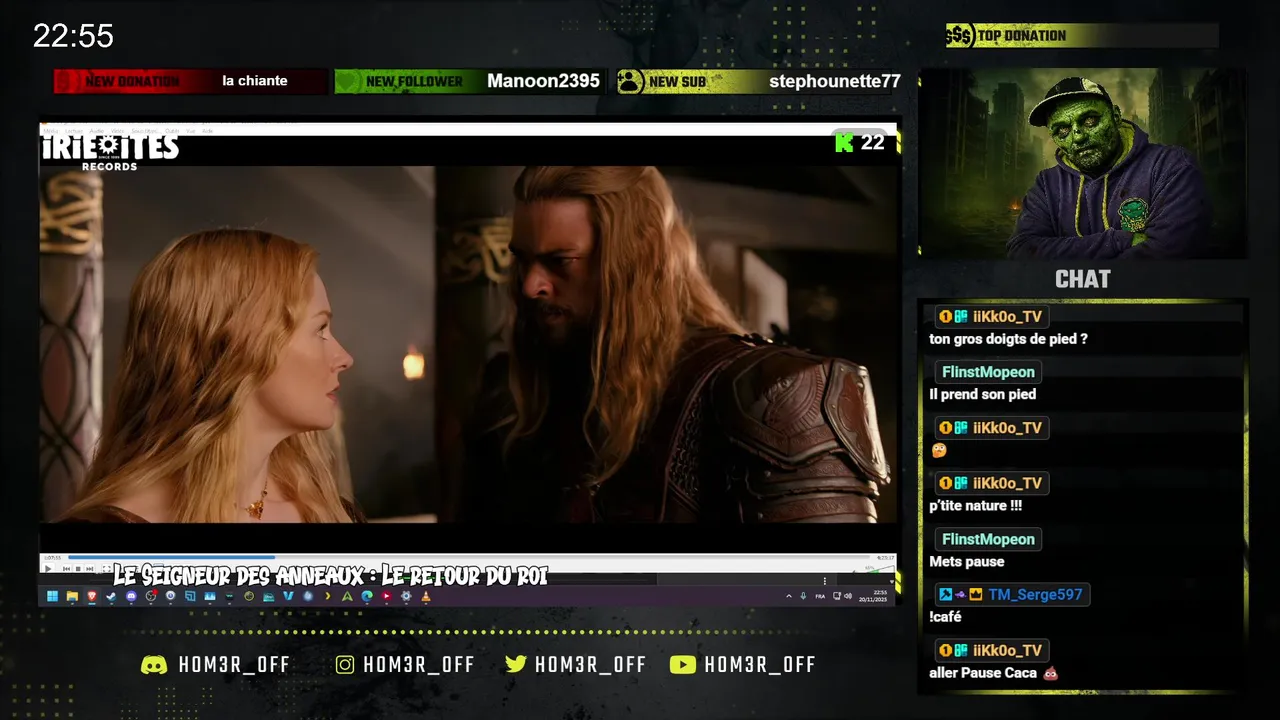Click the NEW DONATION label
1280x720 pixels.
tap(132, 81)
